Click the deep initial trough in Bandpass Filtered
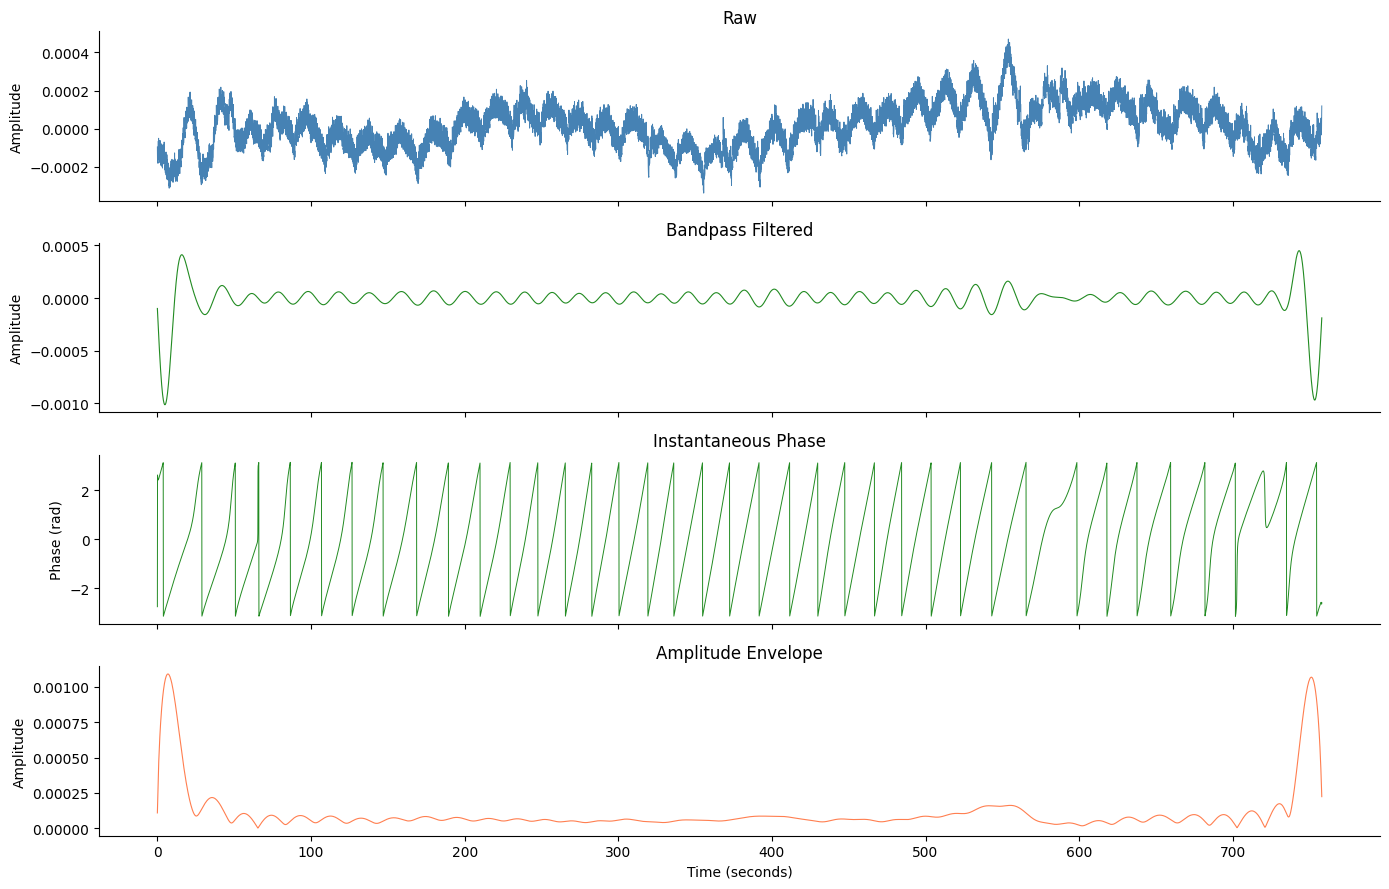The height and width of the screenshot is (889, 1389). 165,404
